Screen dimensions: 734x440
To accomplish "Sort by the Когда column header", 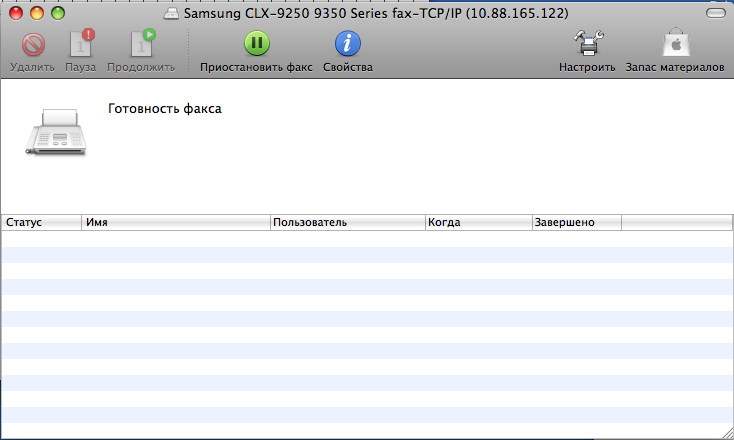I will pyautogui.click(x=479, y=222).
